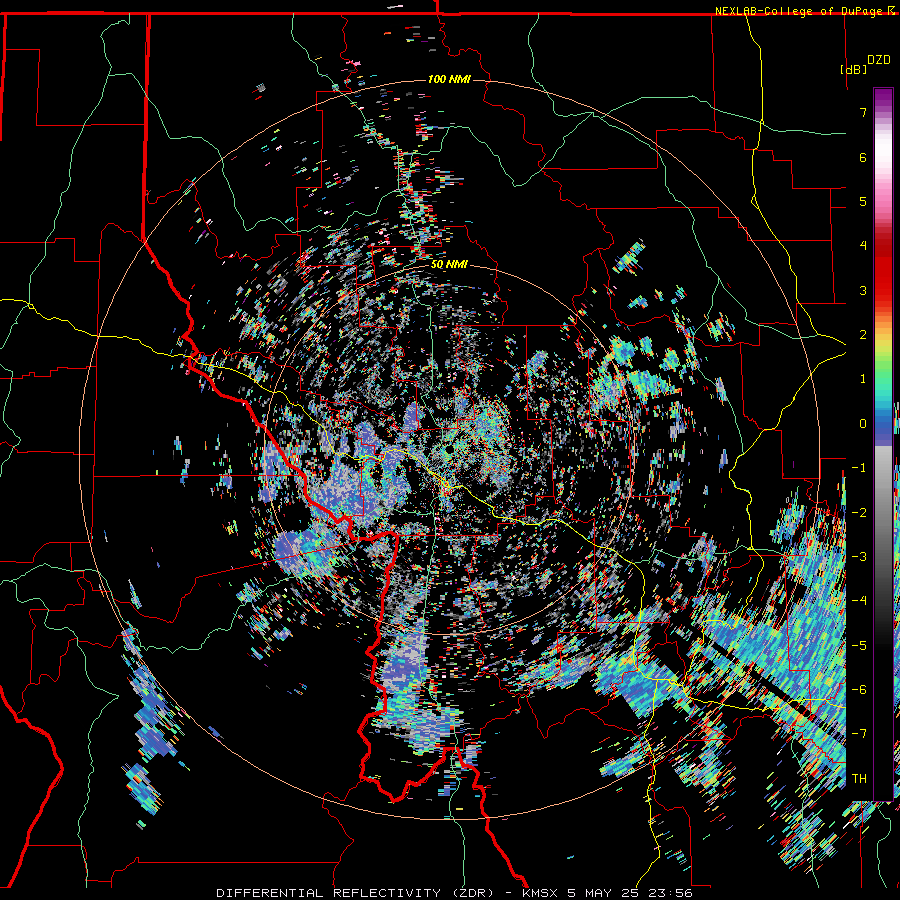This screenshot has width=900, height=900.
Task: Click the KMSX station identifier in caption
Action: (542, 893)
